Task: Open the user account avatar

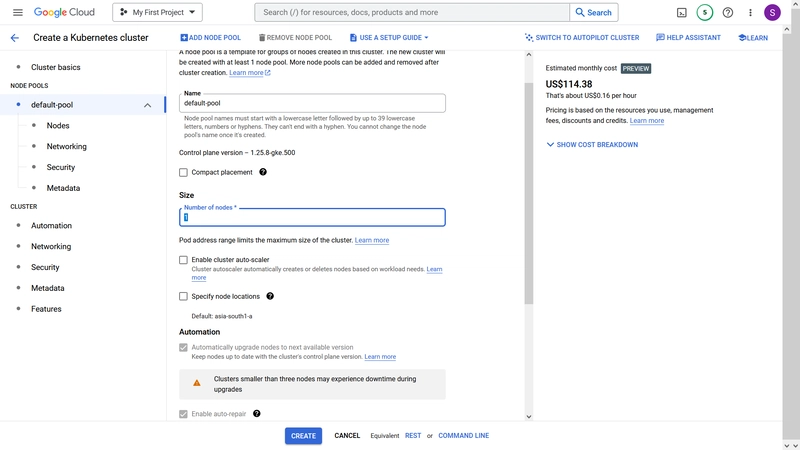Action: 772,13
